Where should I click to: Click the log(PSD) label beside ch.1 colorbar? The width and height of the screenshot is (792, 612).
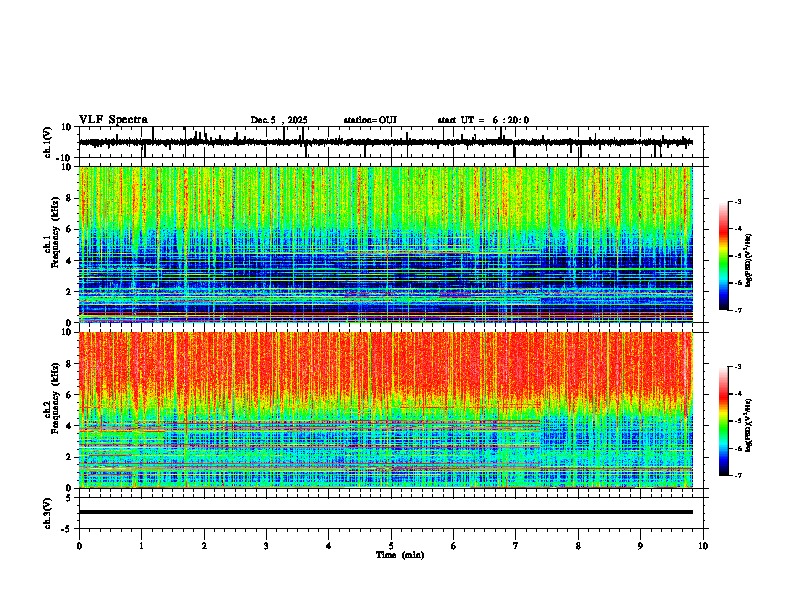click(748, 261)
